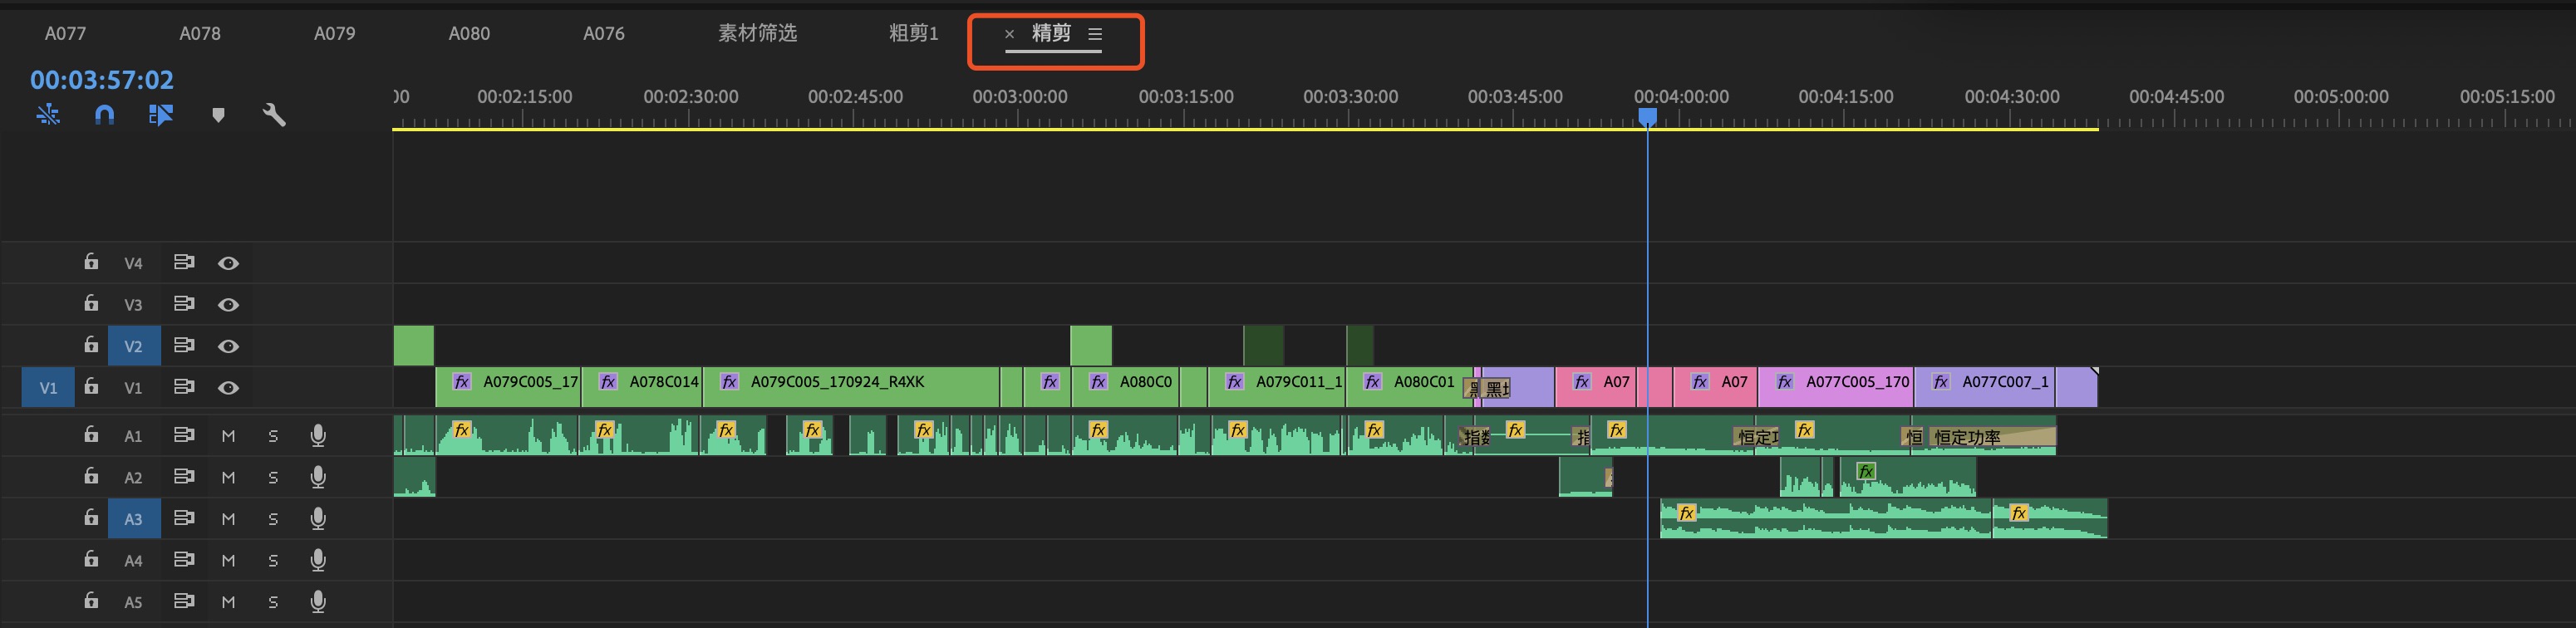The height and width of the screenshot is (628, 2576).
Task: Toggle sync lock for track A4
Action: click(183, 560)
